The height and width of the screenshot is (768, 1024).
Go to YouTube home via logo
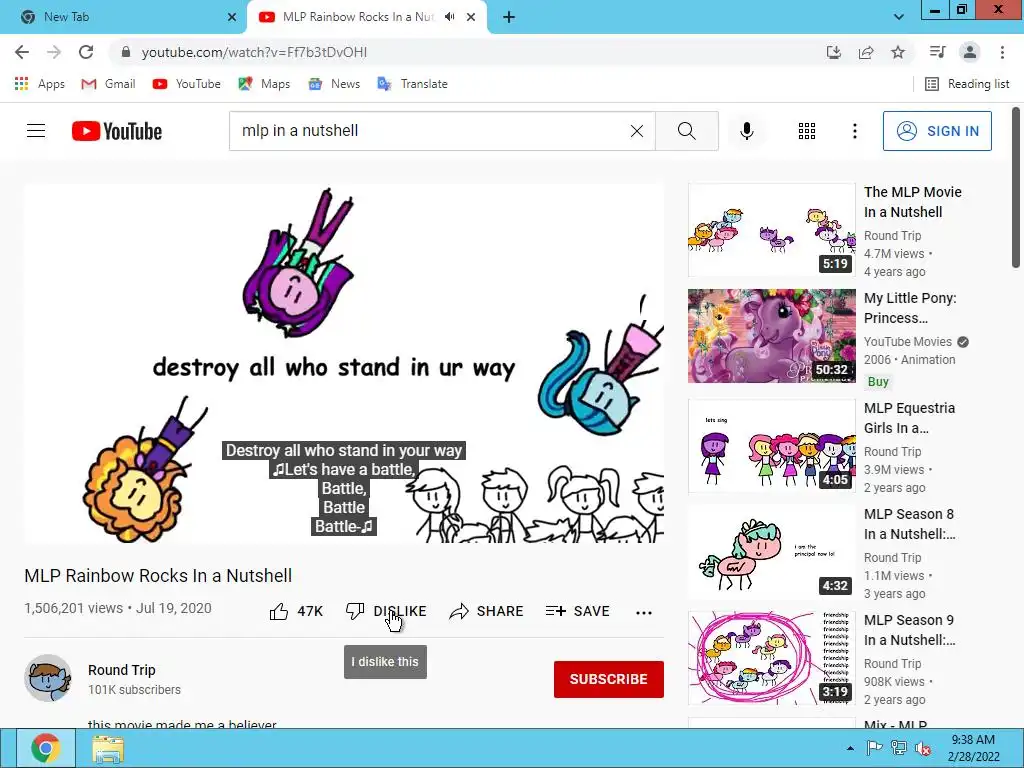(x=117, y=131)
